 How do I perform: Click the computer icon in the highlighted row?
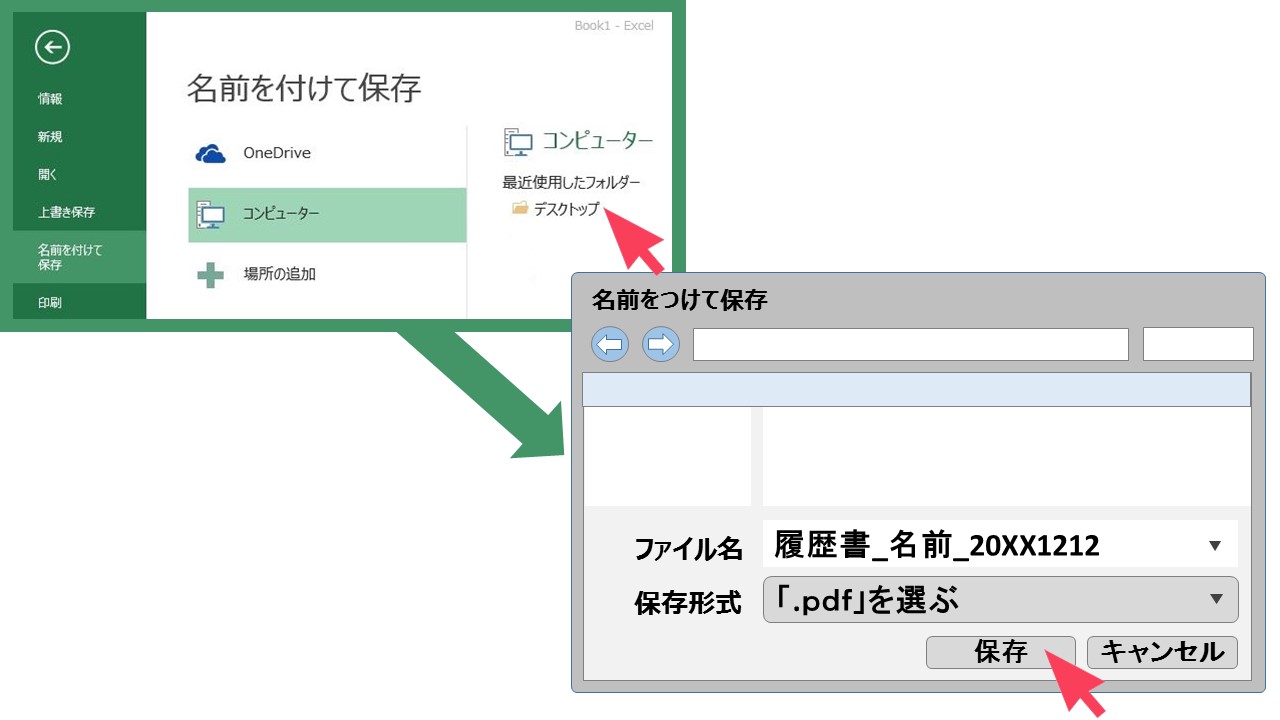[211, 214]
